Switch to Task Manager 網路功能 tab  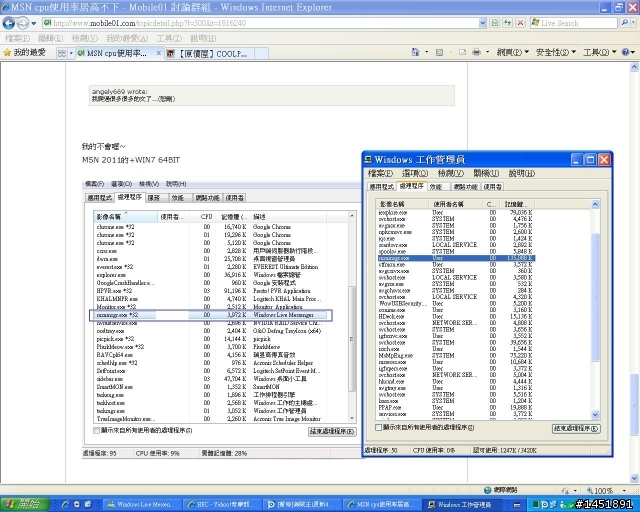click(465, 187)
